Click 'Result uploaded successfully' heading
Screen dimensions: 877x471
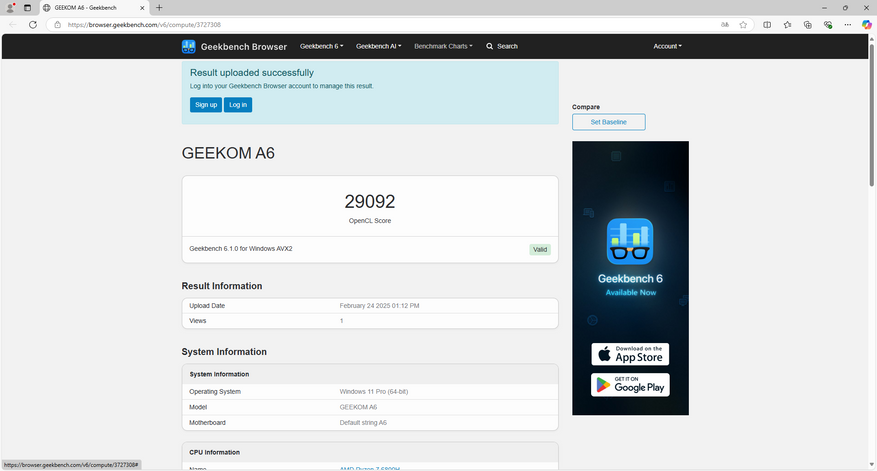click(x=252, y=73)
